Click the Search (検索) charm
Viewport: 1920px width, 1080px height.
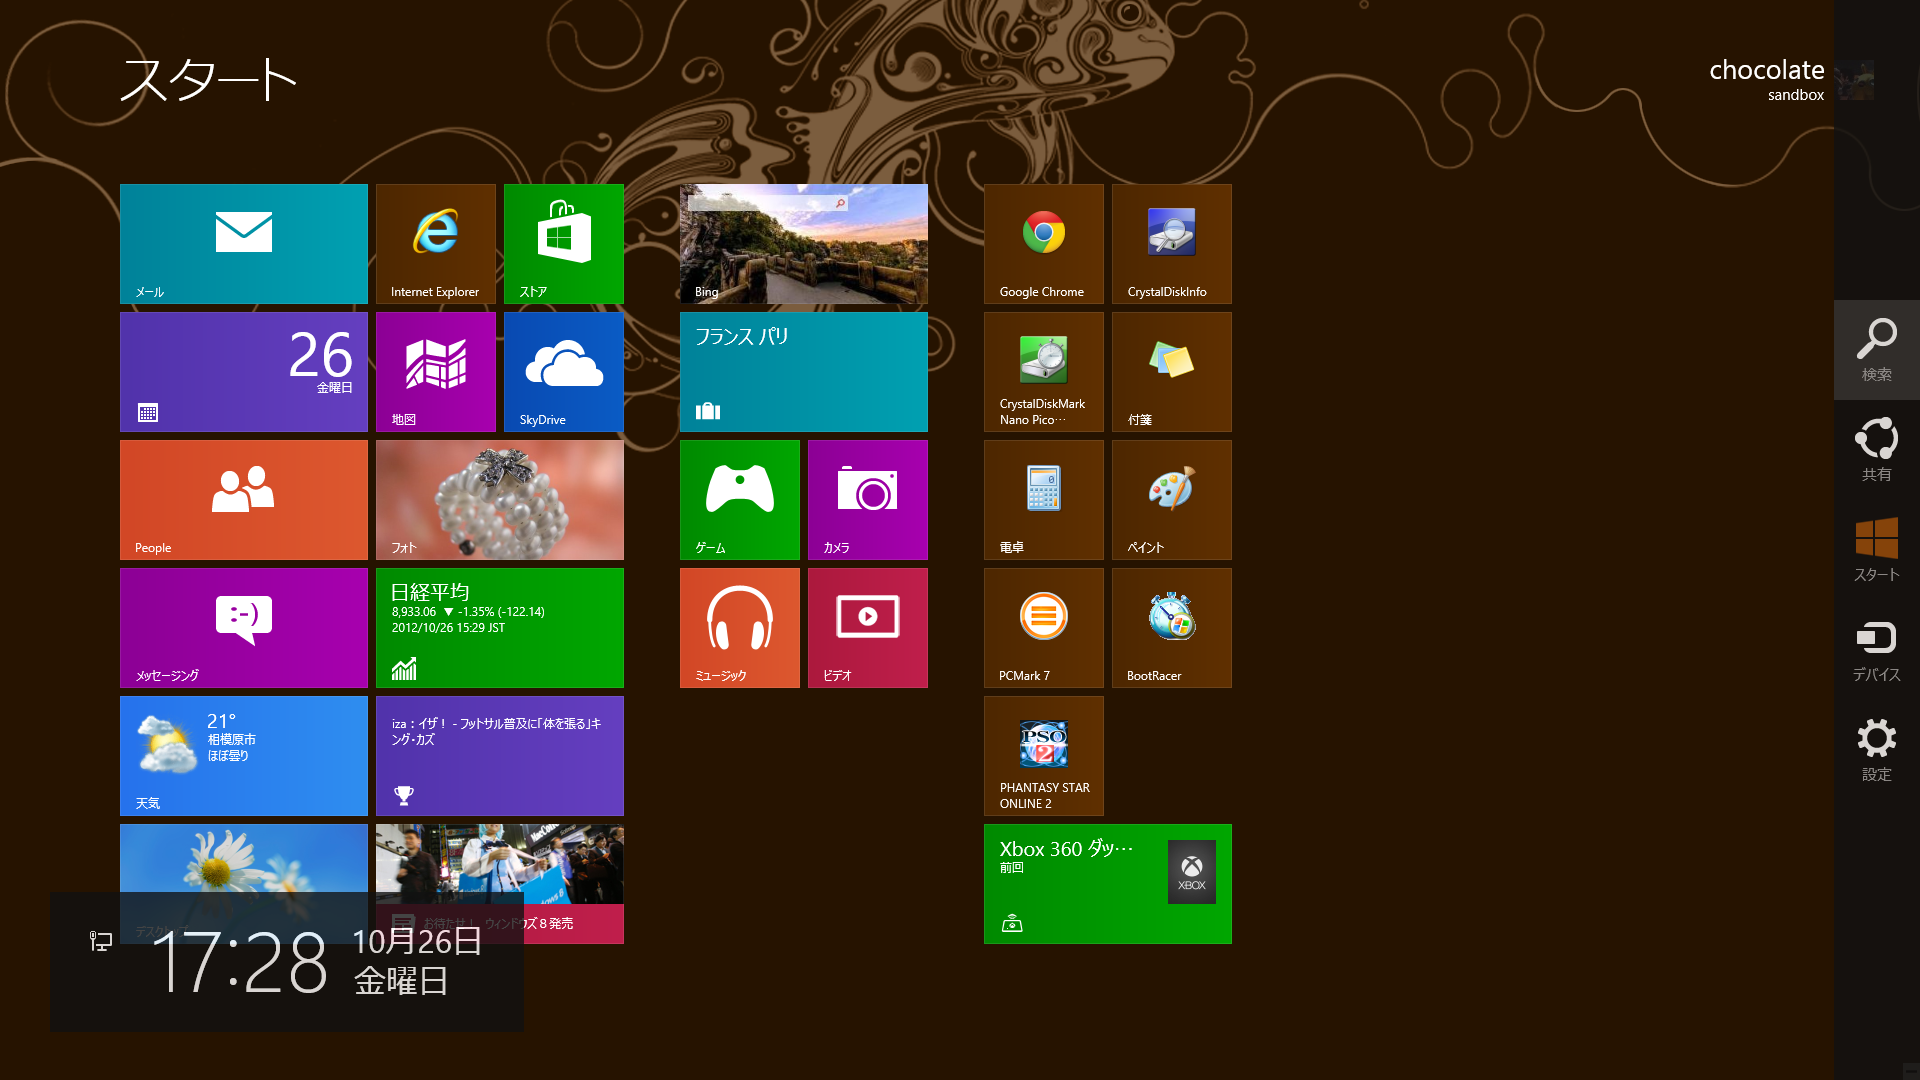tap(1876, 349)
